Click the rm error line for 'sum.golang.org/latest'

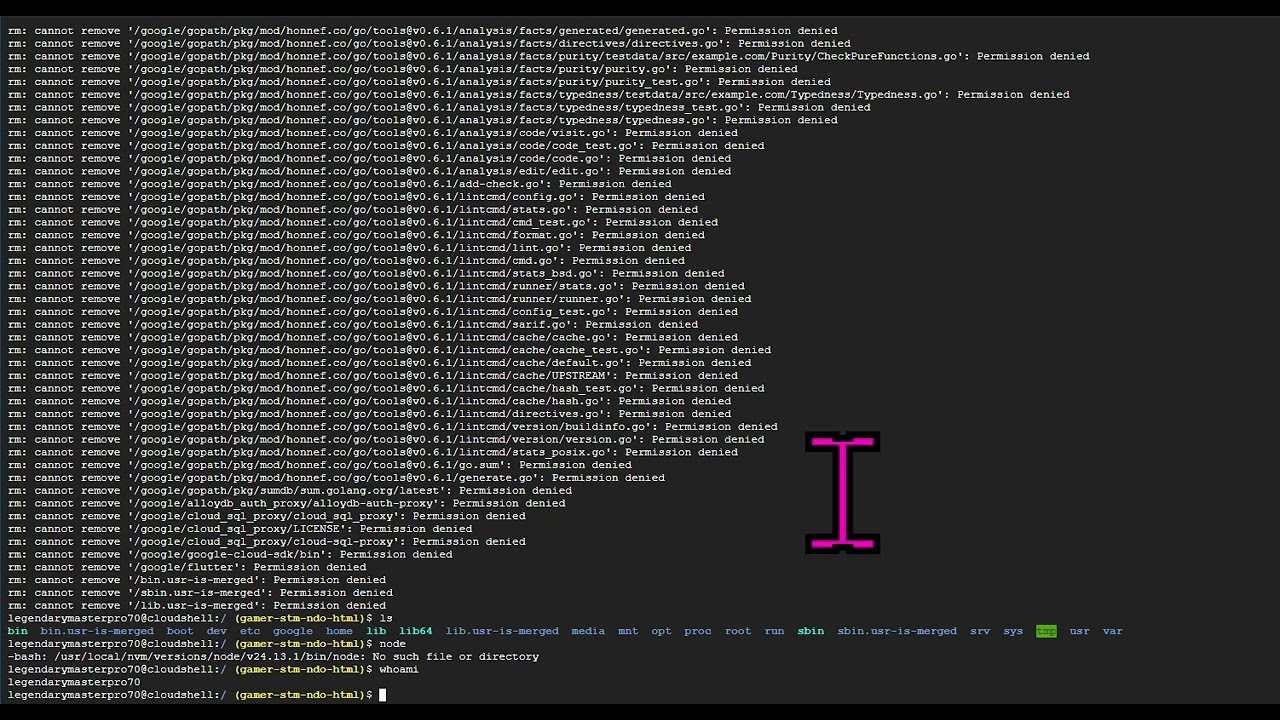290,491
